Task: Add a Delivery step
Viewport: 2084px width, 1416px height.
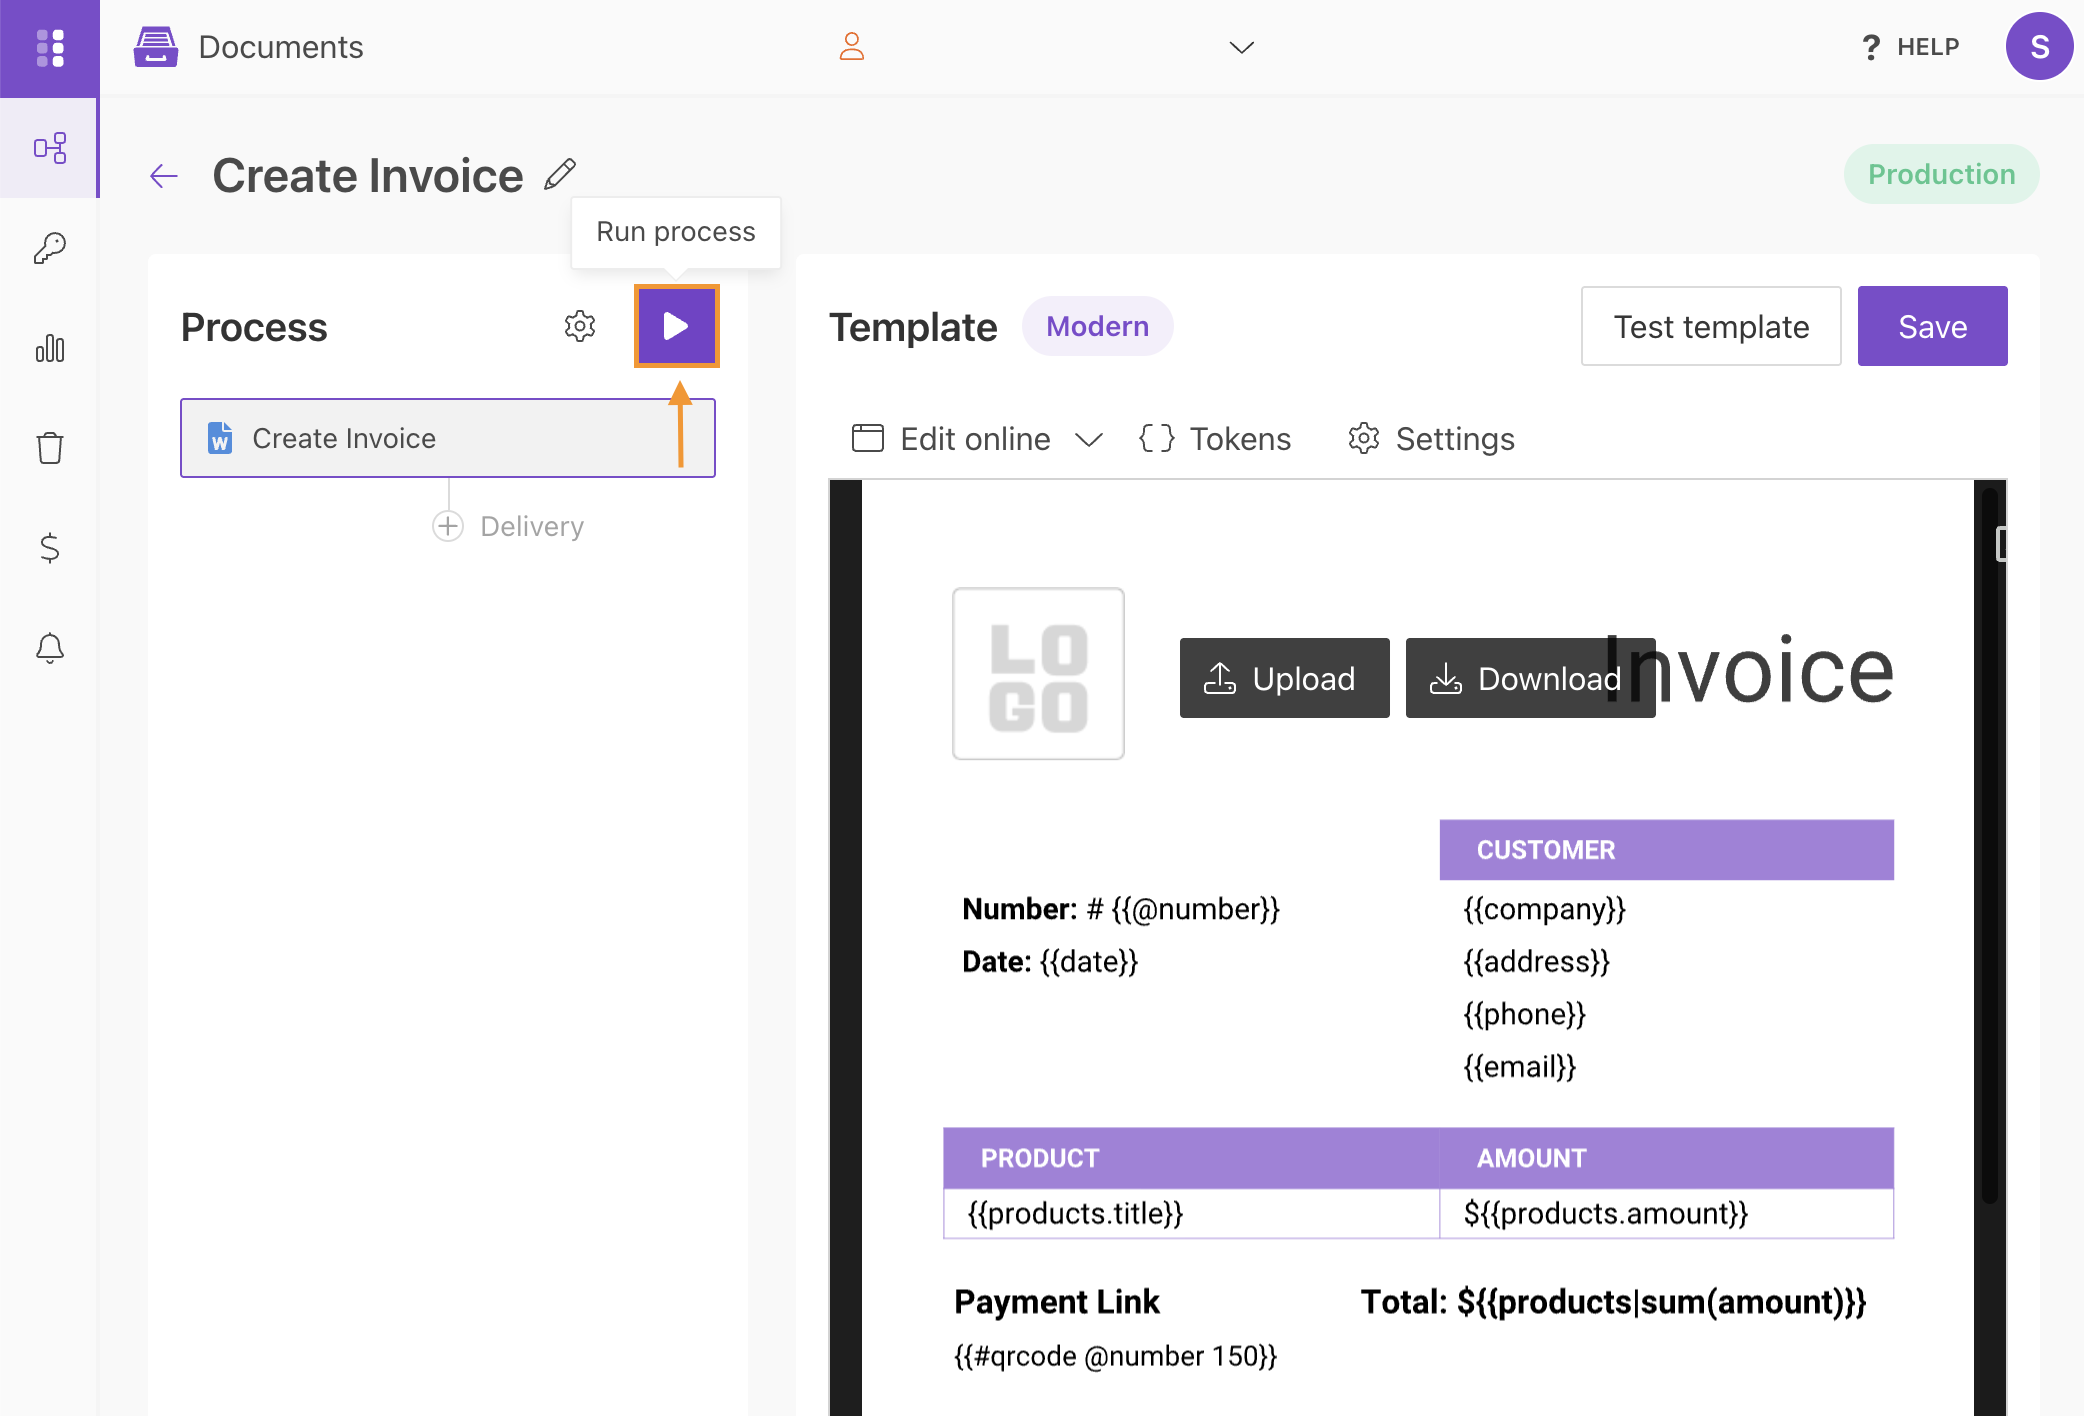Action: point(447,525)
